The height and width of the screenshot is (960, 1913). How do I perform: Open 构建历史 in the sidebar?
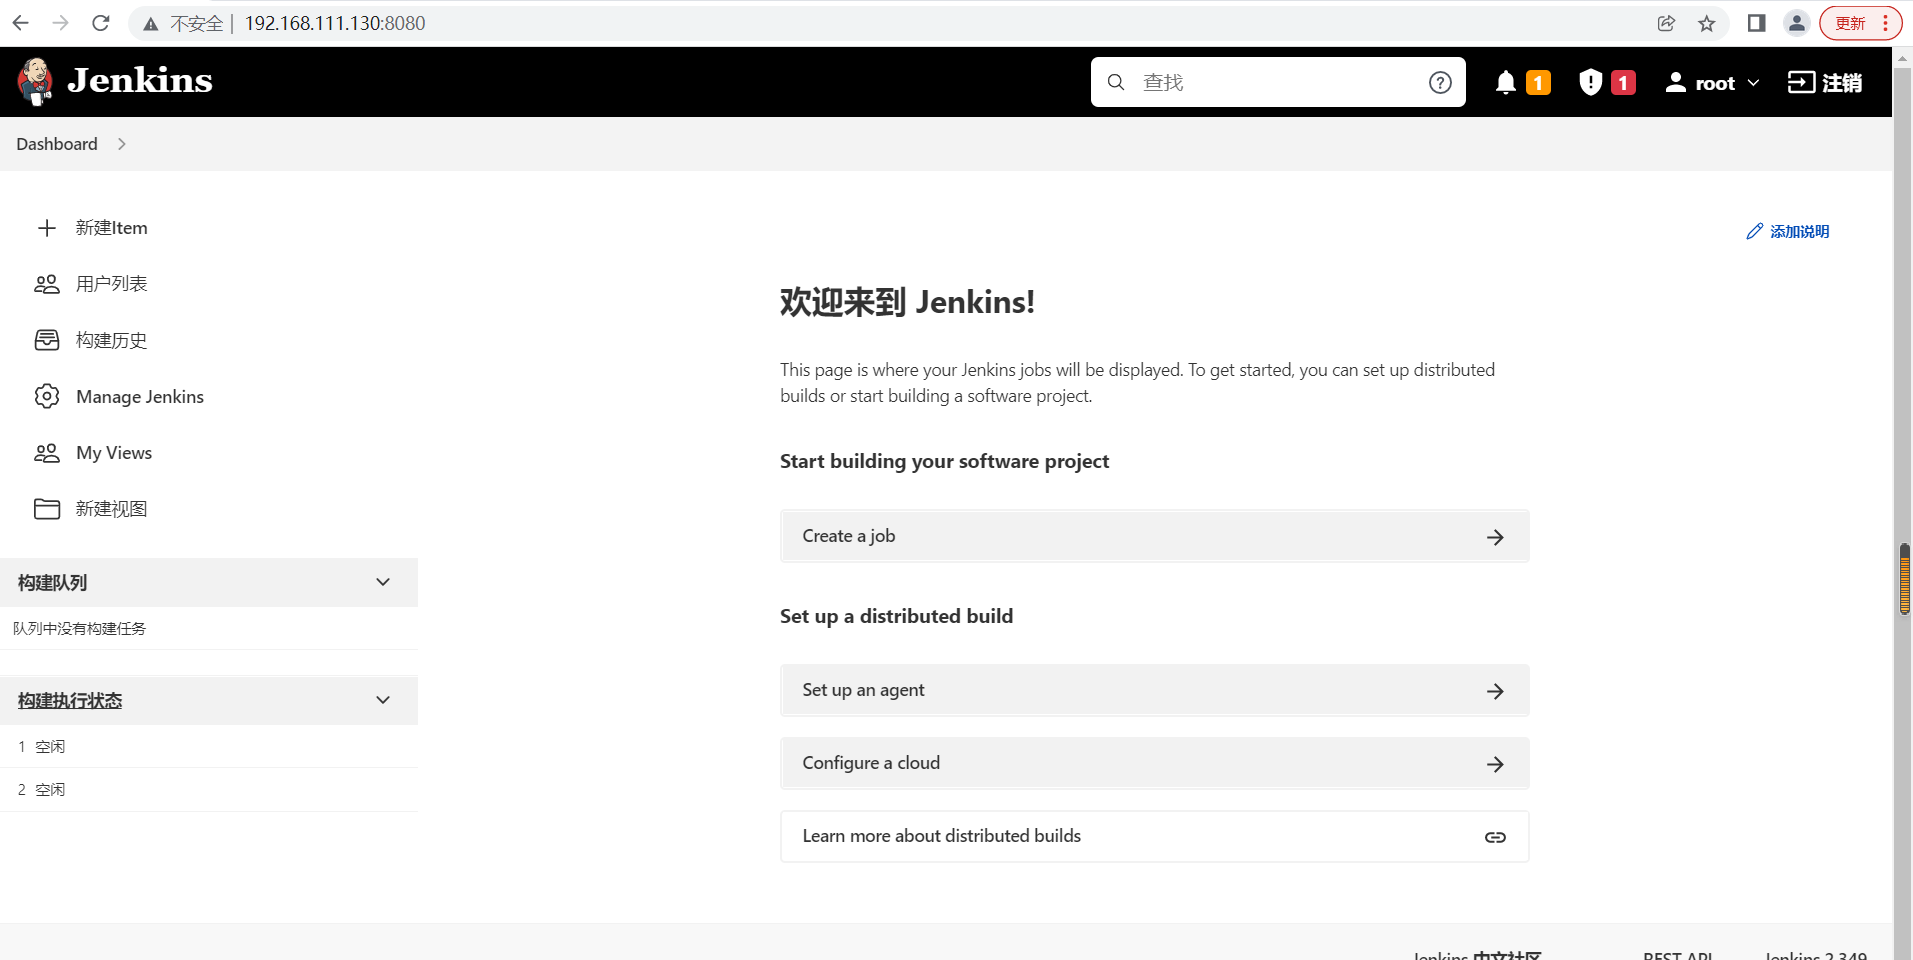pyautogui.click(x=112, y=340)
